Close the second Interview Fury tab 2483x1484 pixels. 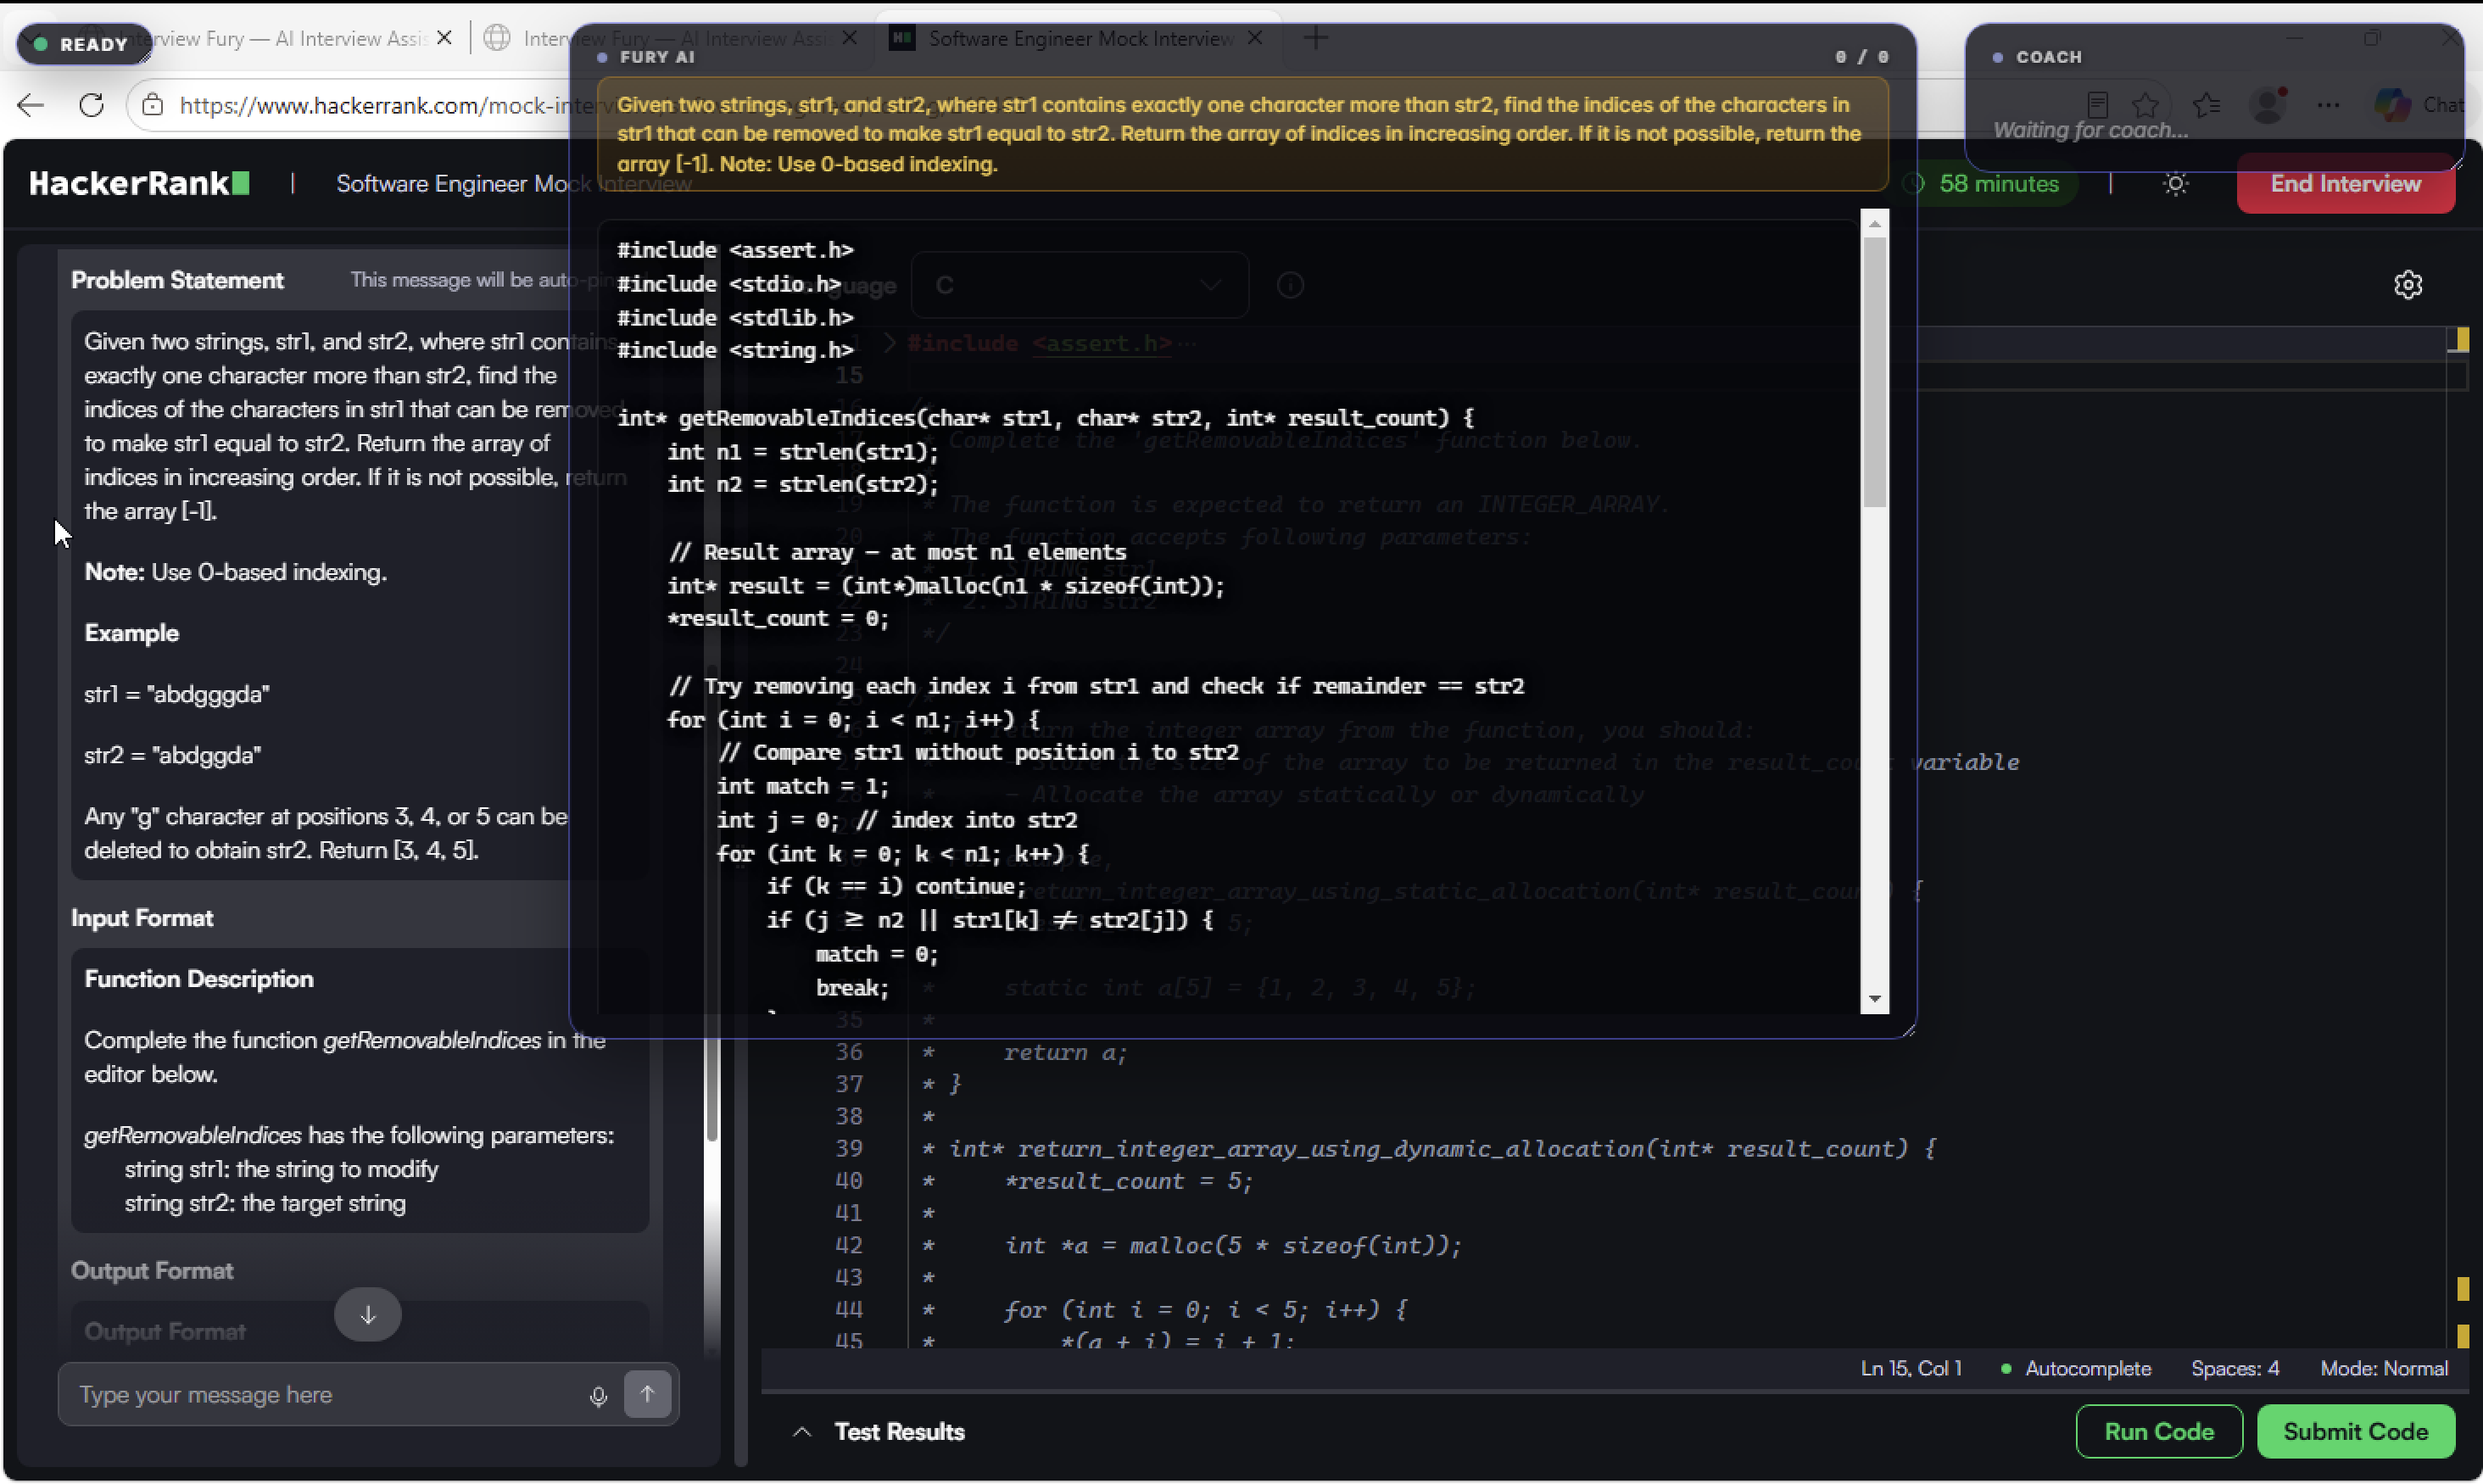coord(849,38)
